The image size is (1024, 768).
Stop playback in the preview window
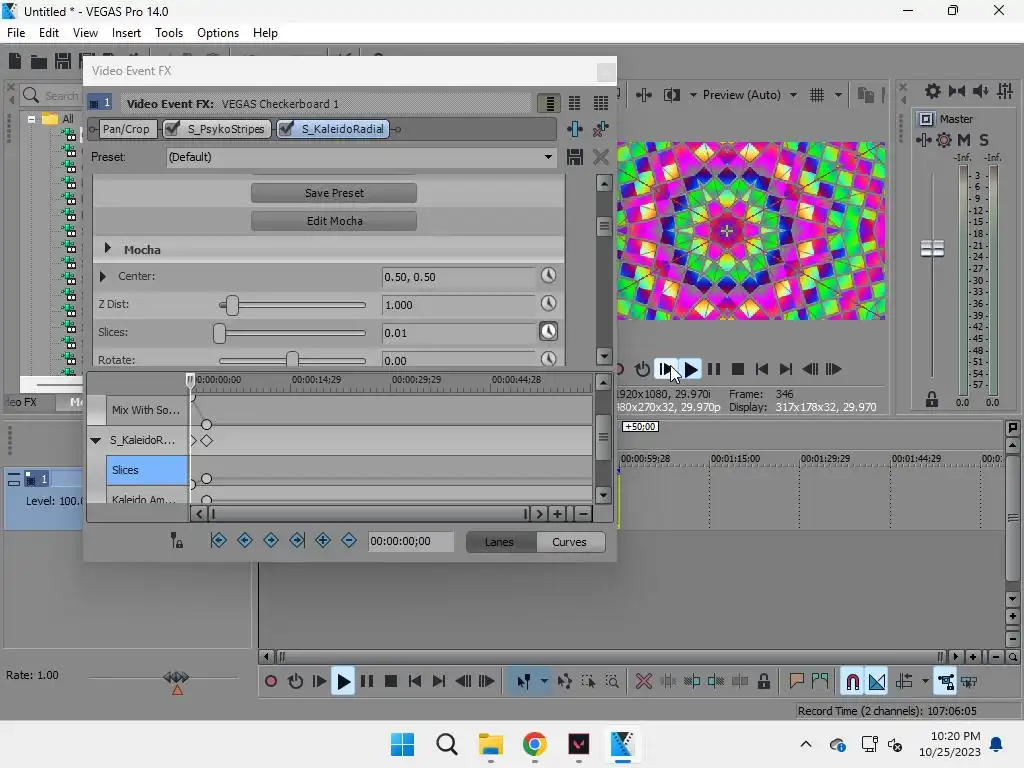click(x=738, y=369)
